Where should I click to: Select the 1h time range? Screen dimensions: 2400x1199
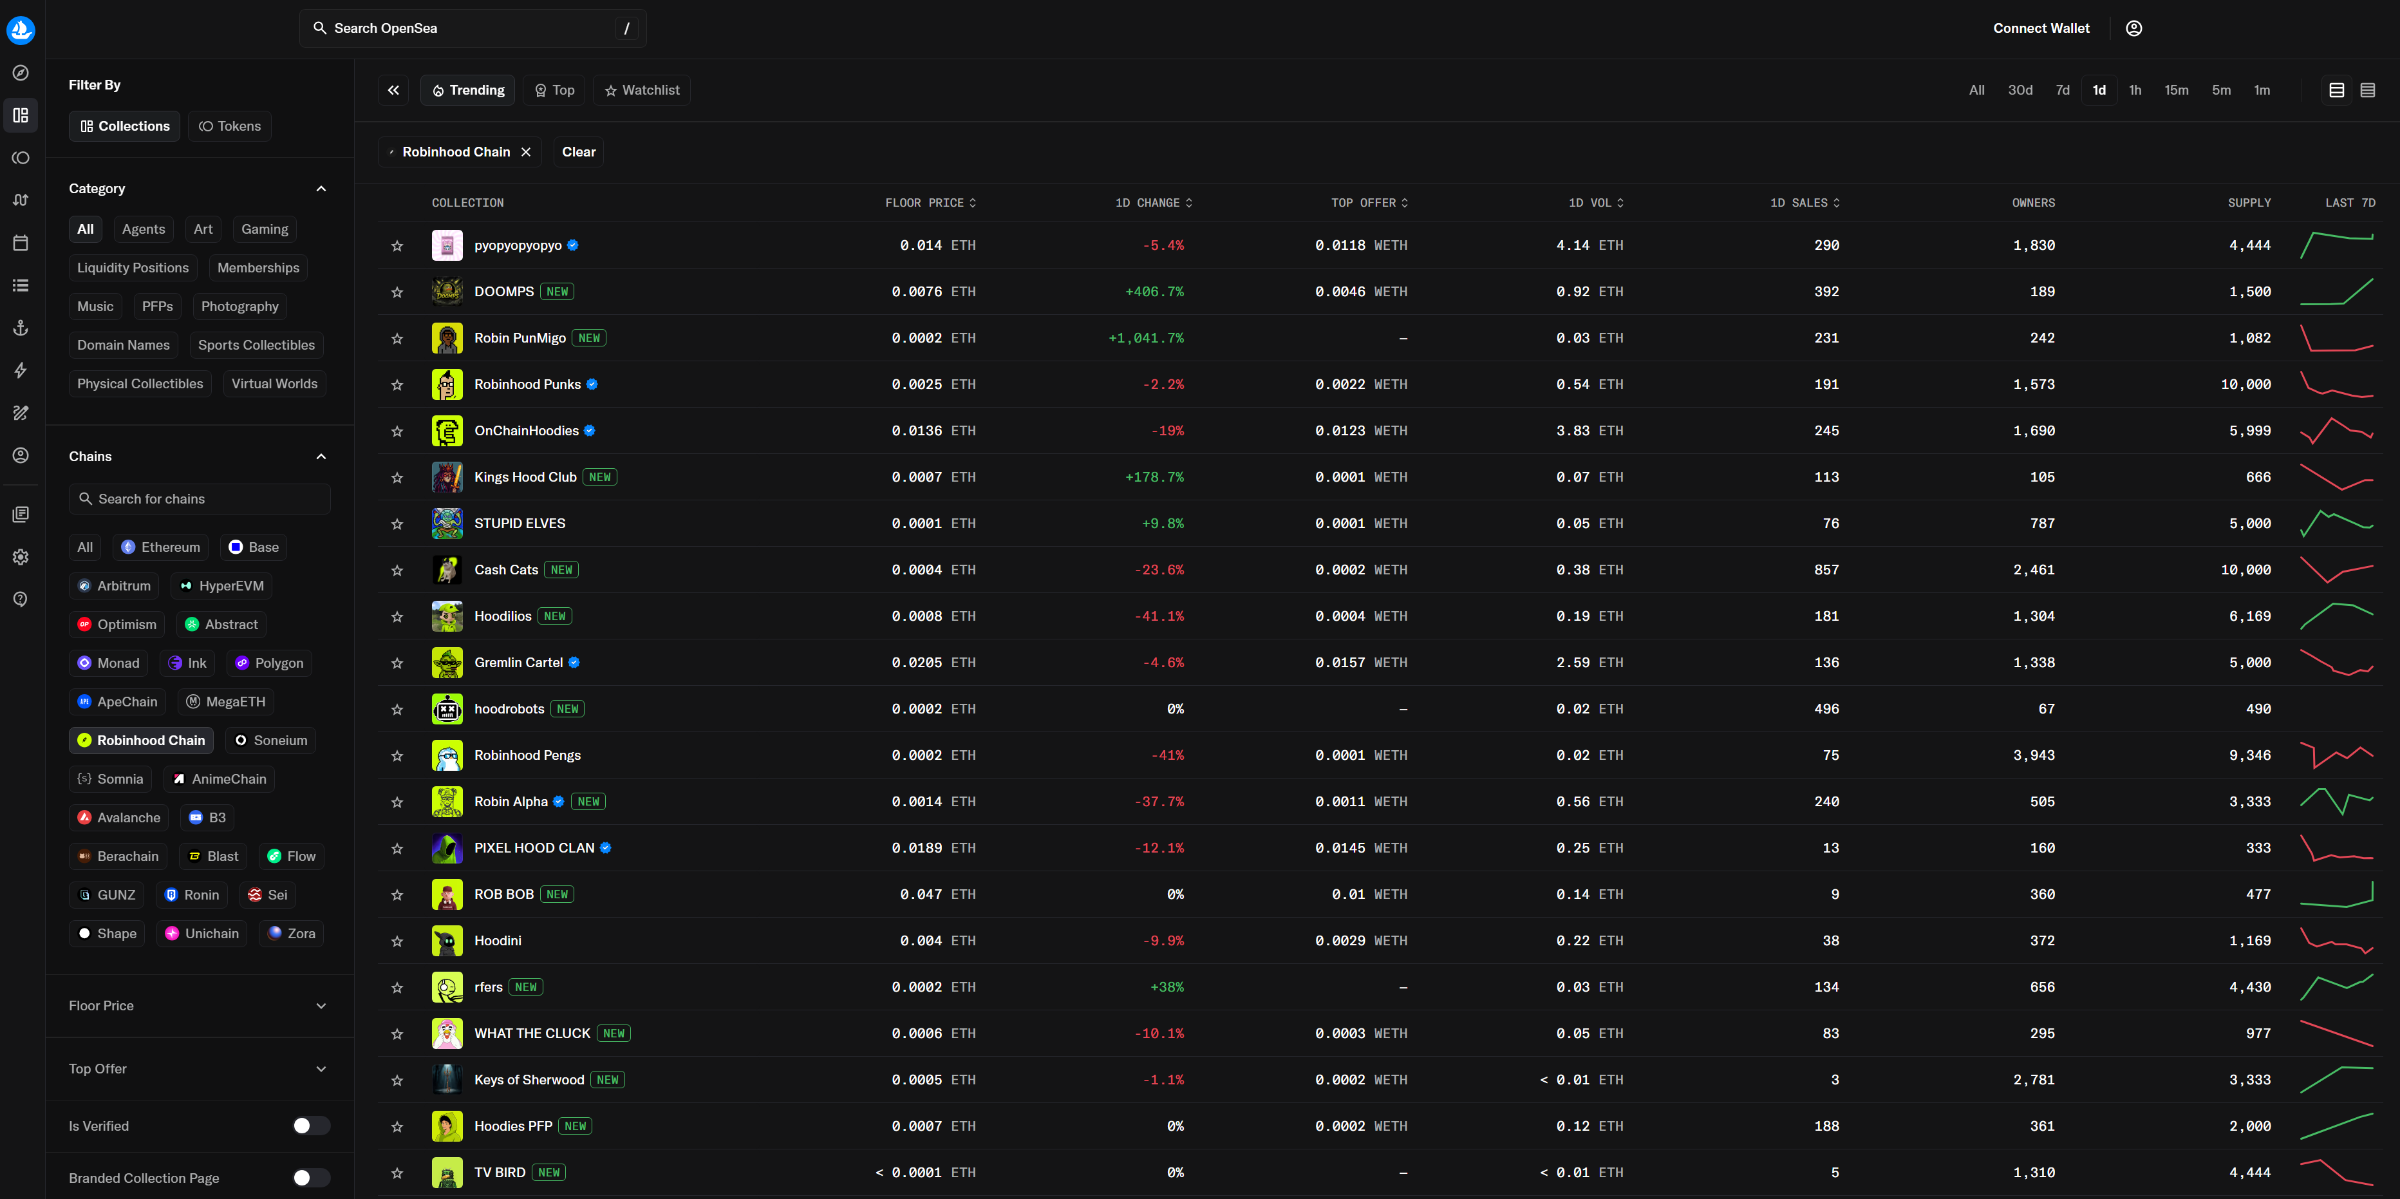pyautogui.click(x=2135, y=90)
